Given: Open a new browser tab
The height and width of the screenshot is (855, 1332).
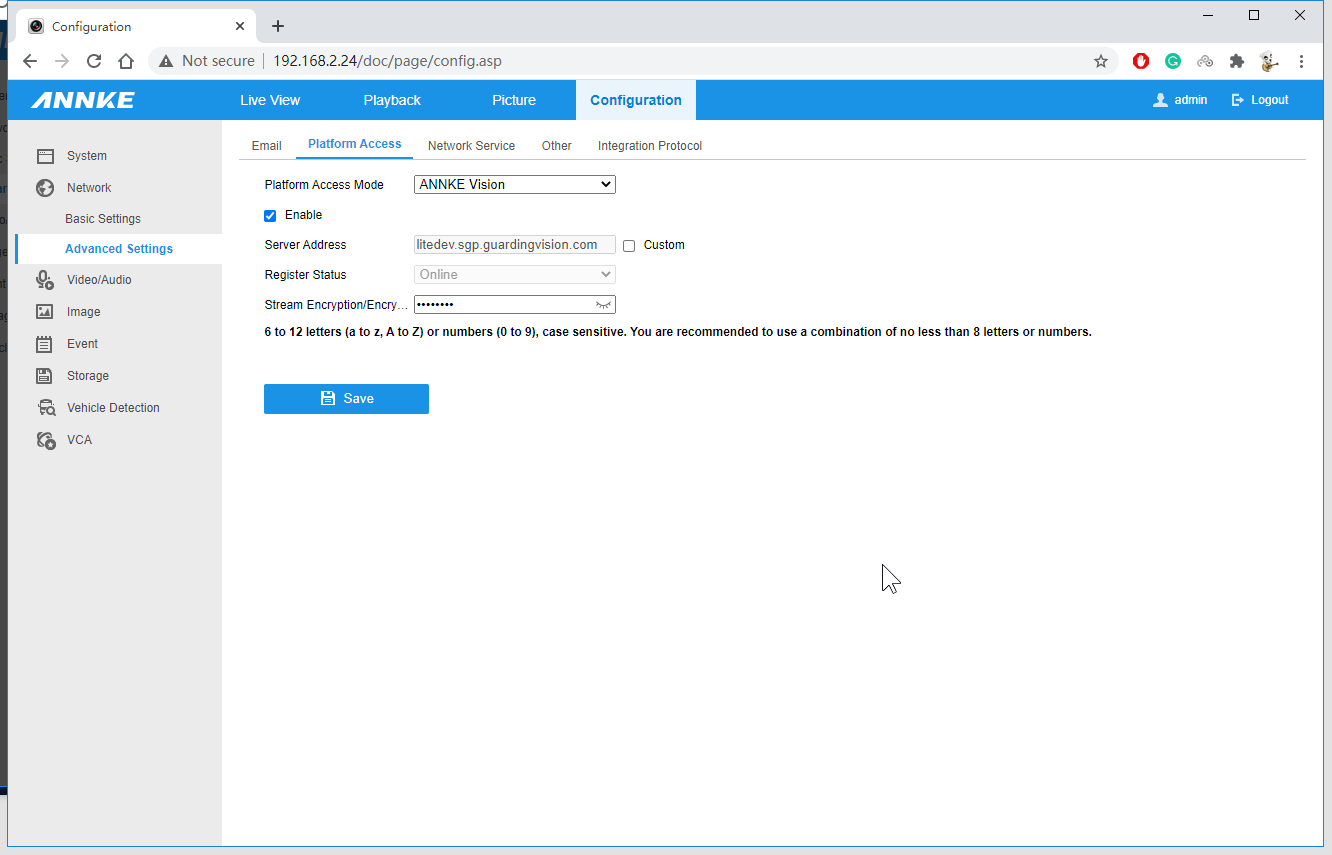Looking at the screenshot, I should click(x=278, y=26).
